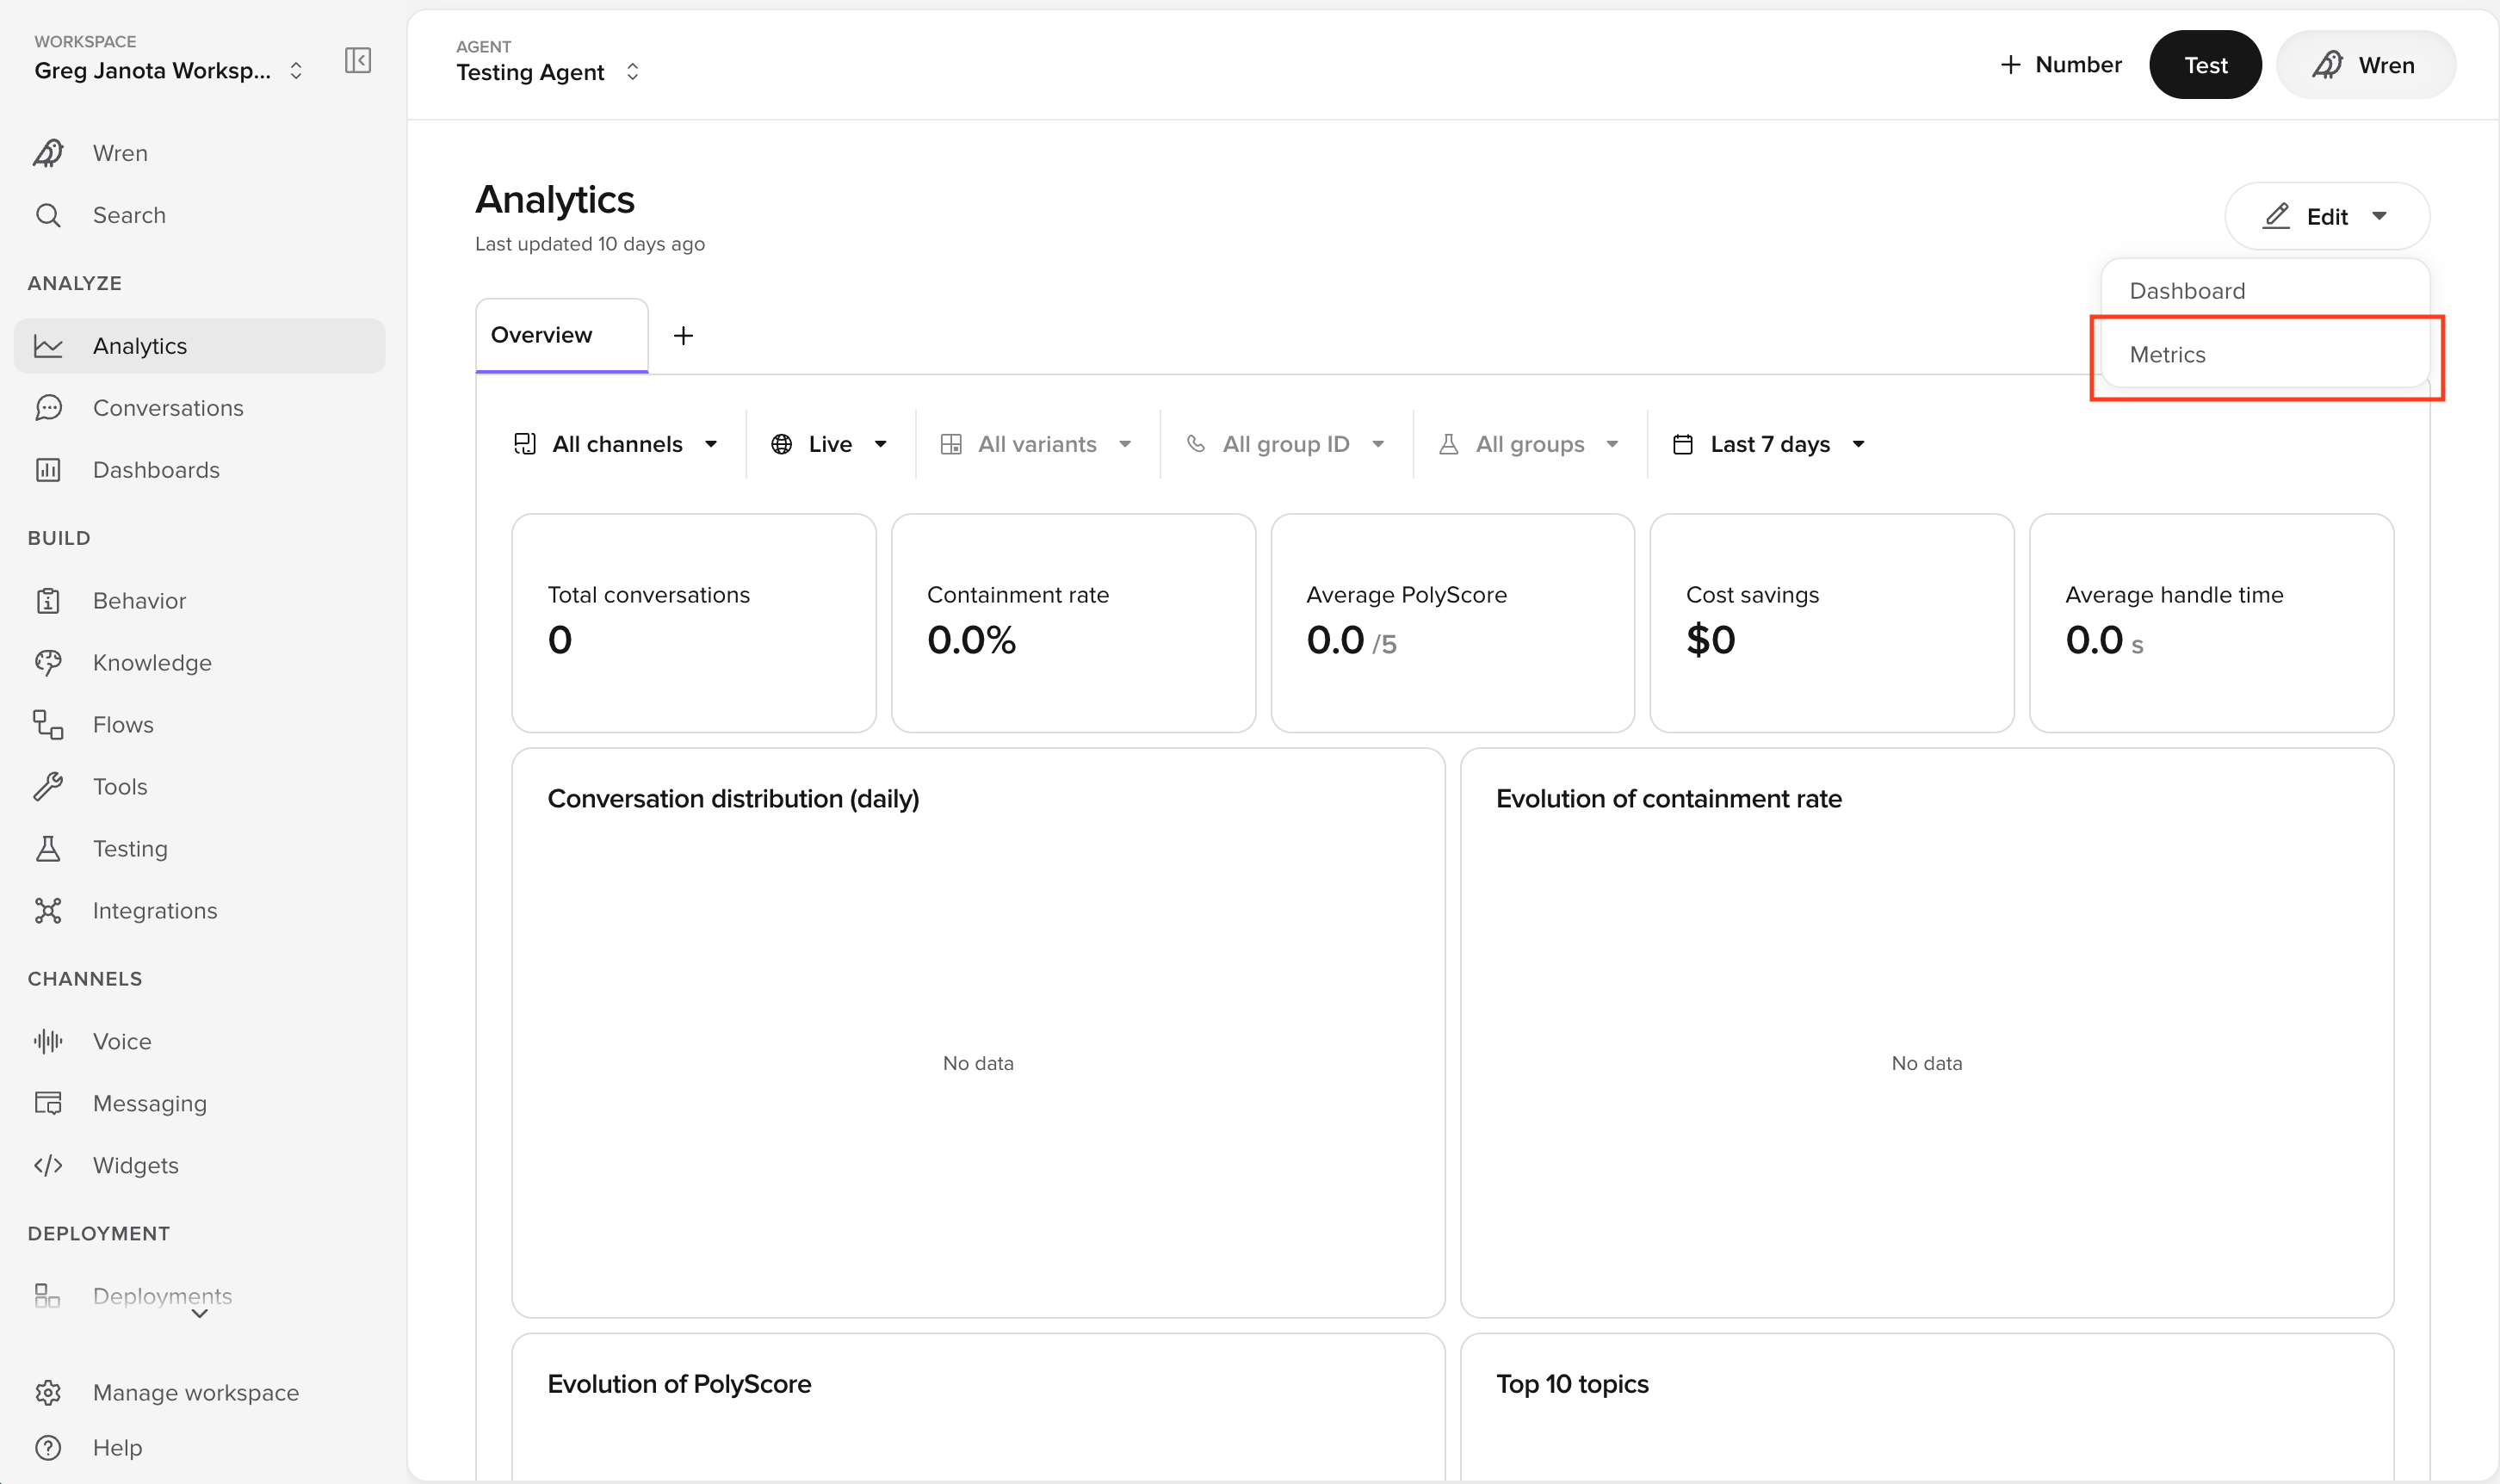
Task: Open the All groups dropdown
Action: coord(1530,444)
